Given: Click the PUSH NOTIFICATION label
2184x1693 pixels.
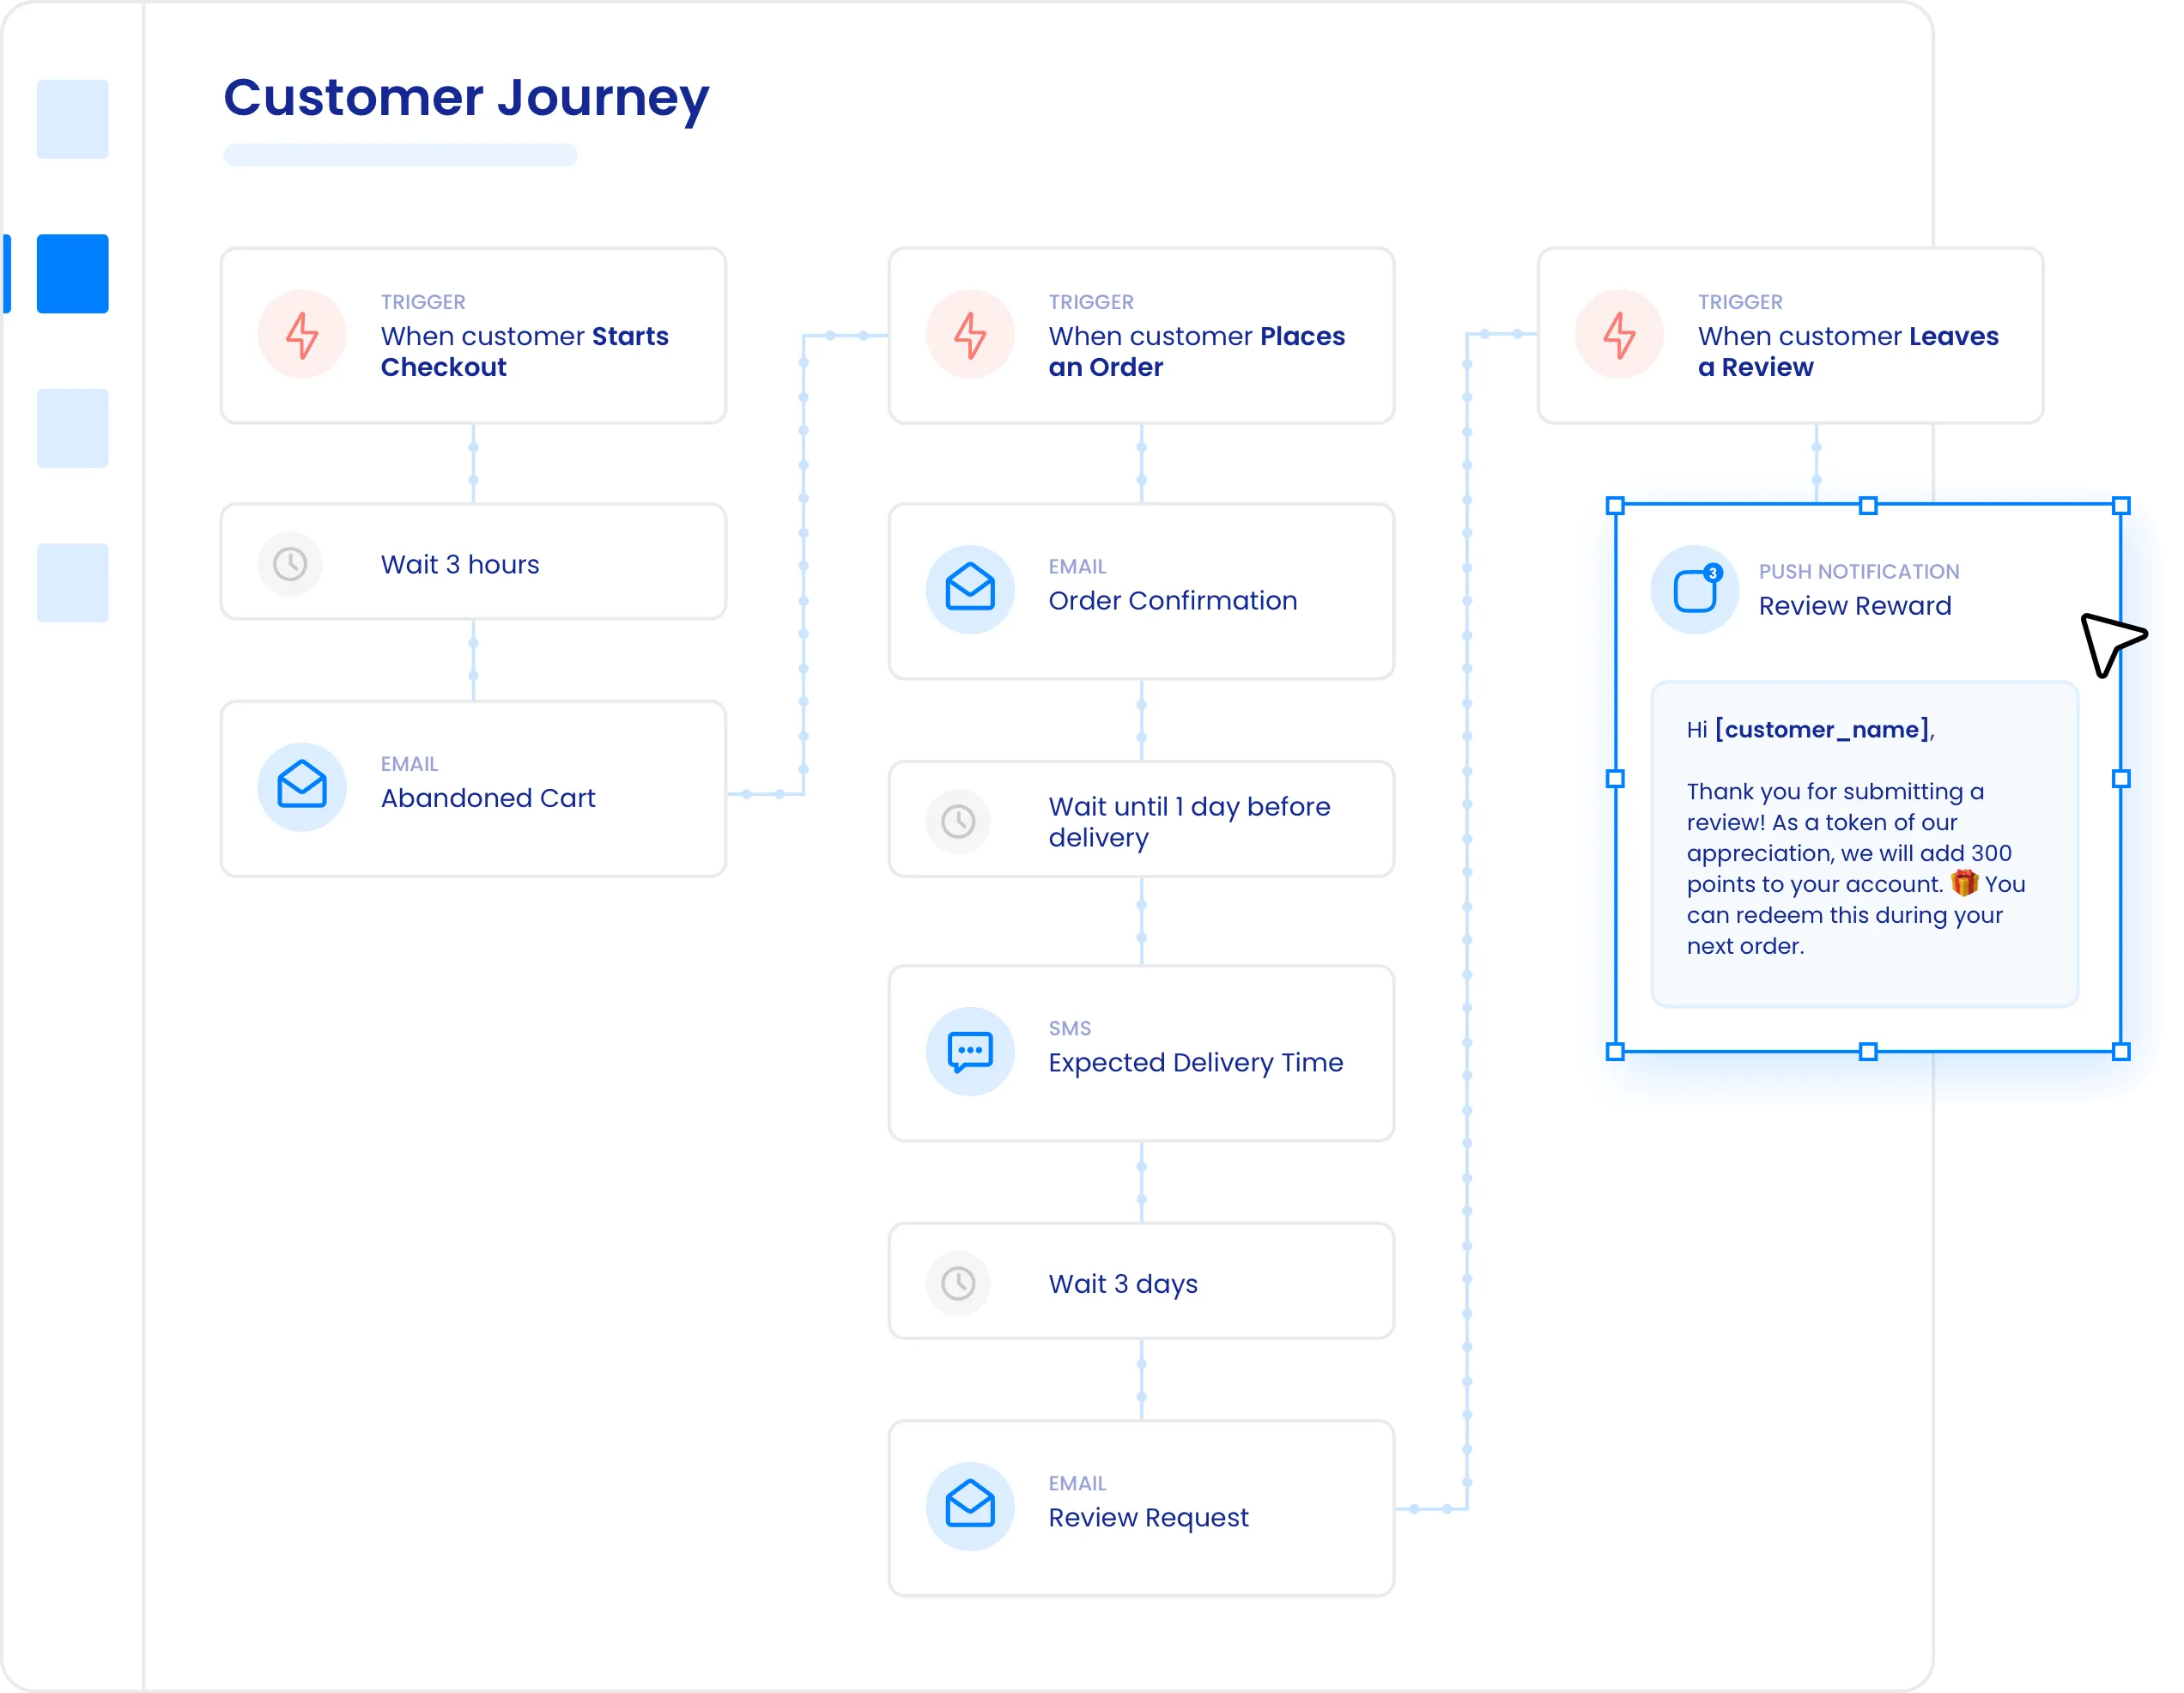Looking at the screenshot, I should [x=1859, y=572].
